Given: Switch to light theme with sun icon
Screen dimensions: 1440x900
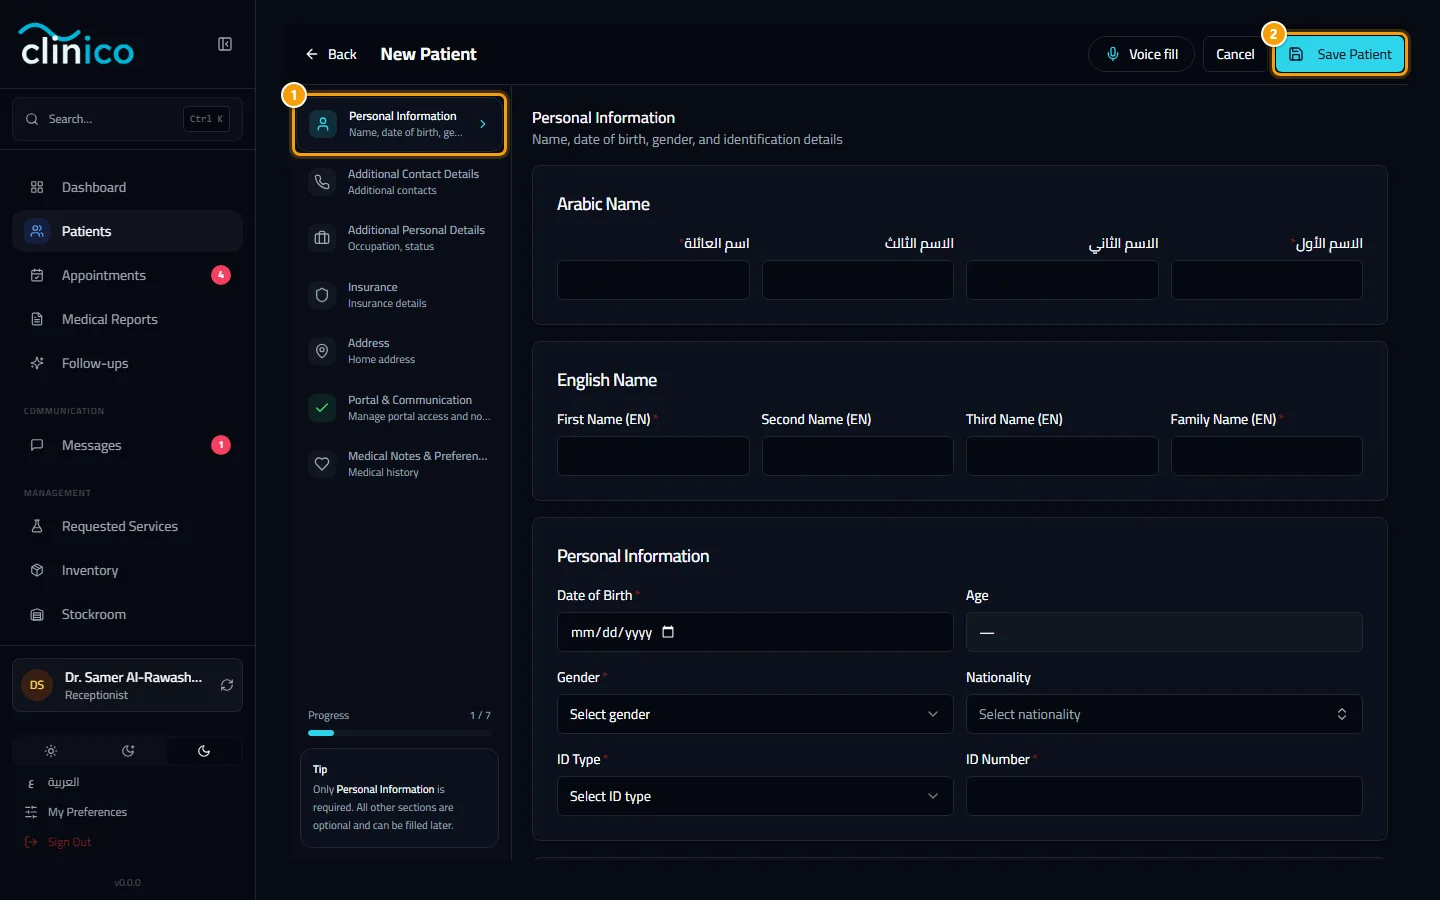Looking at the screenshot, I should coord(51,751).
